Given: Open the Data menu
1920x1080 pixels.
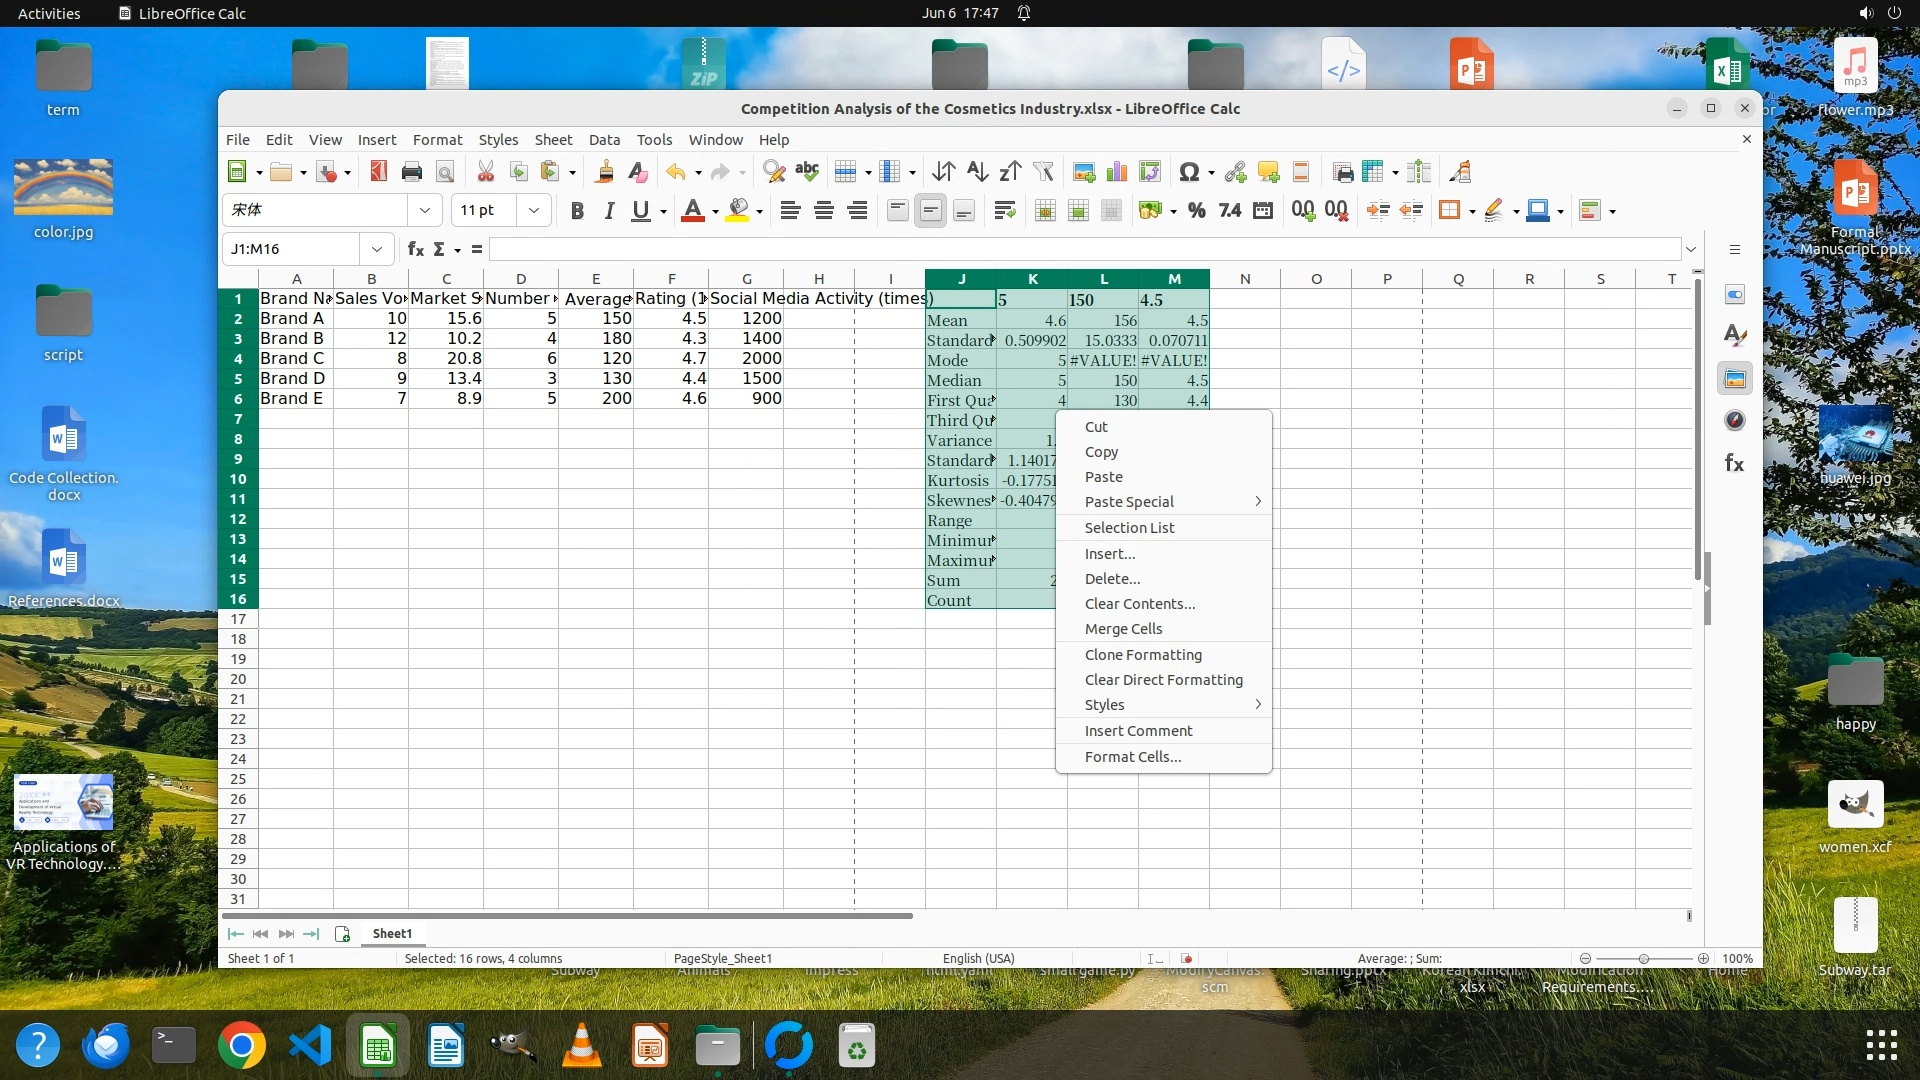Looking at the screenshot, I should pyautogui.click(x=604, y=140).
